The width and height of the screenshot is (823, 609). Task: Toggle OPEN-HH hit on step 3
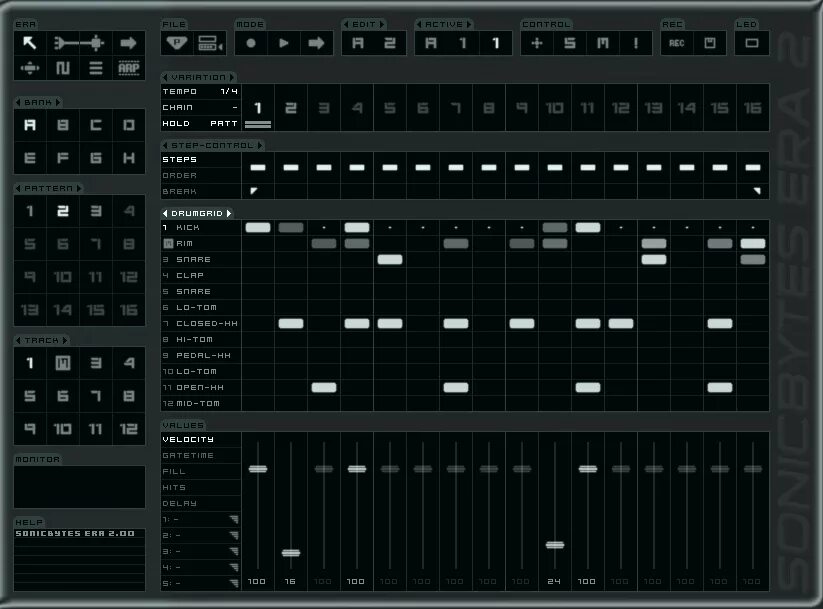[324, 387]
